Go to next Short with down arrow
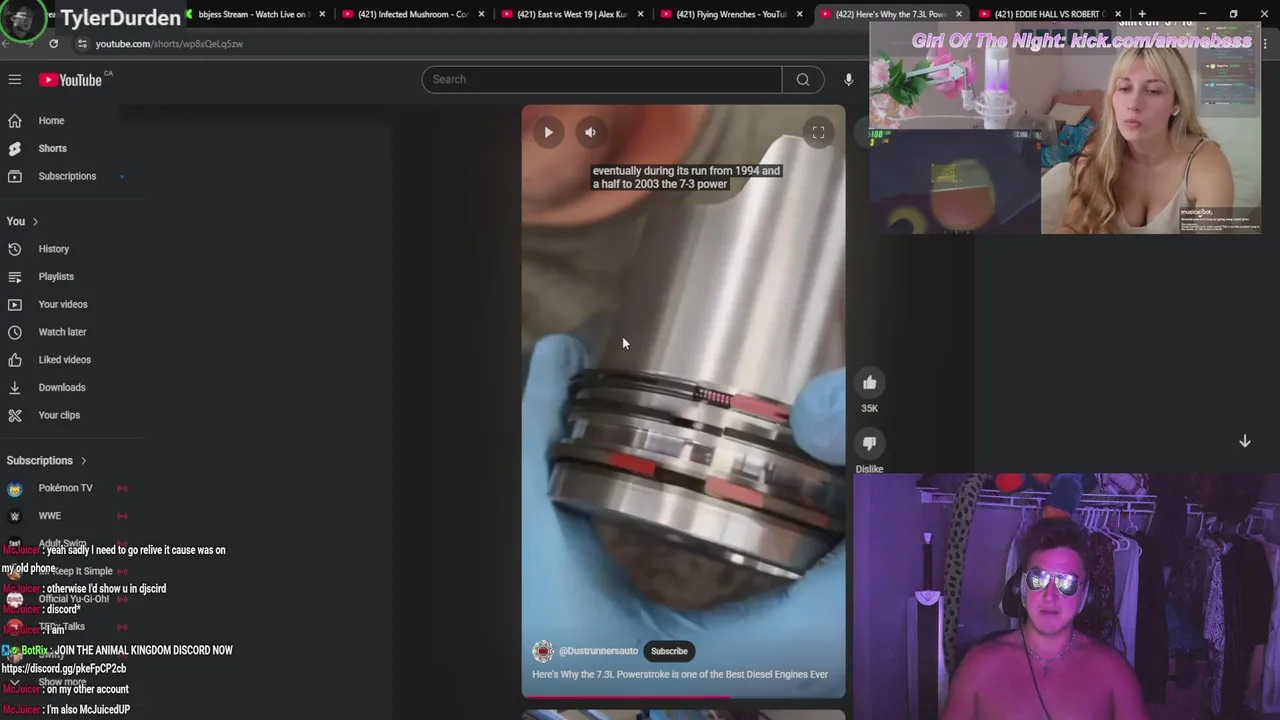 [x=1245, y=441]
